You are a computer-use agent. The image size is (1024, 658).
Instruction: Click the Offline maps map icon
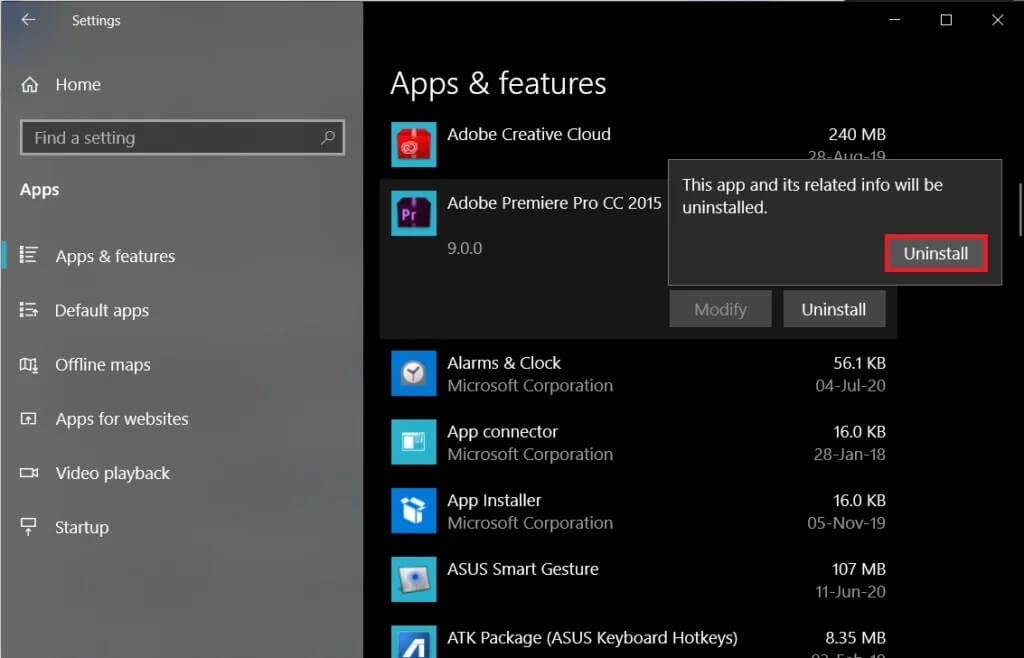(29, 364)
